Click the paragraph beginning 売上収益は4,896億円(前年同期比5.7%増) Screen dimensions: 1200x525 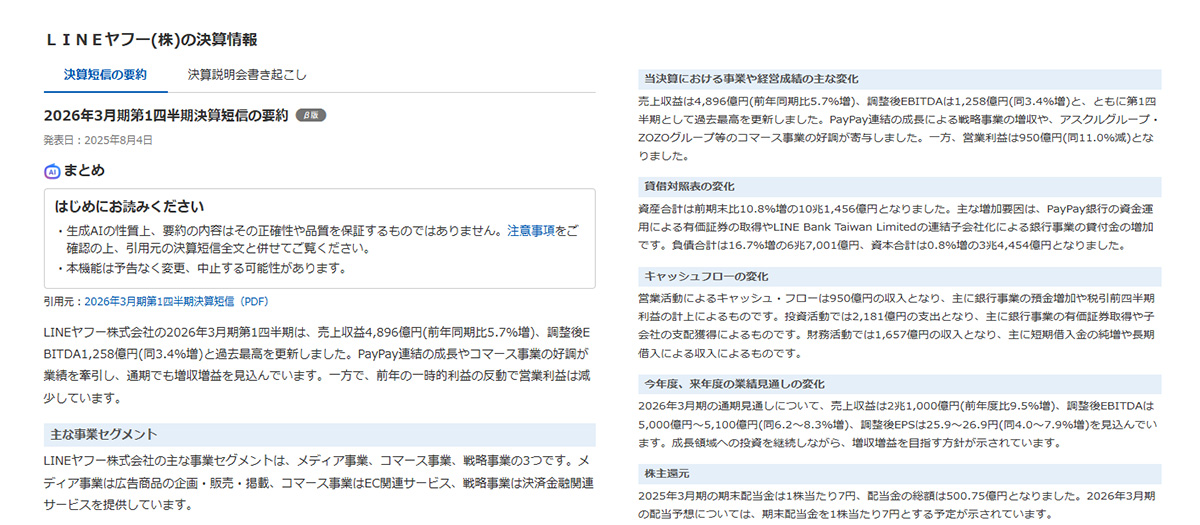(898, 129)
